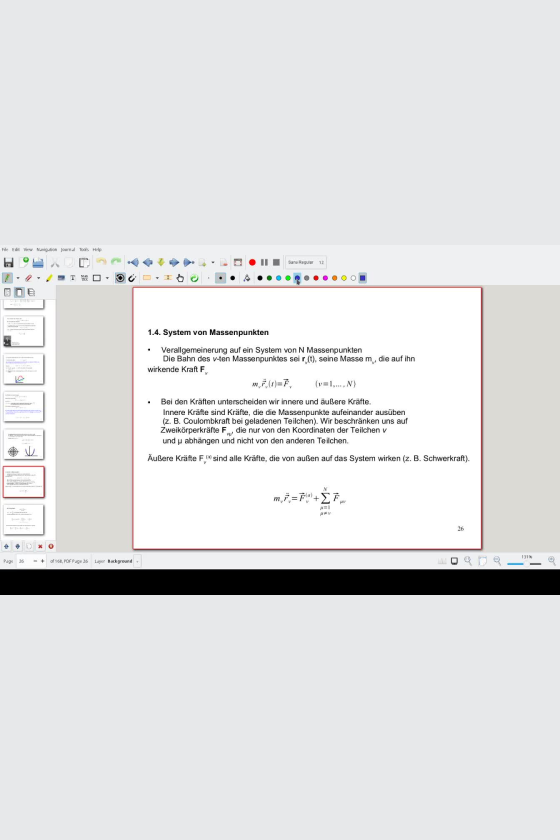Increase page number with plus button
This screenshot has width=560, height=840.
43,561
